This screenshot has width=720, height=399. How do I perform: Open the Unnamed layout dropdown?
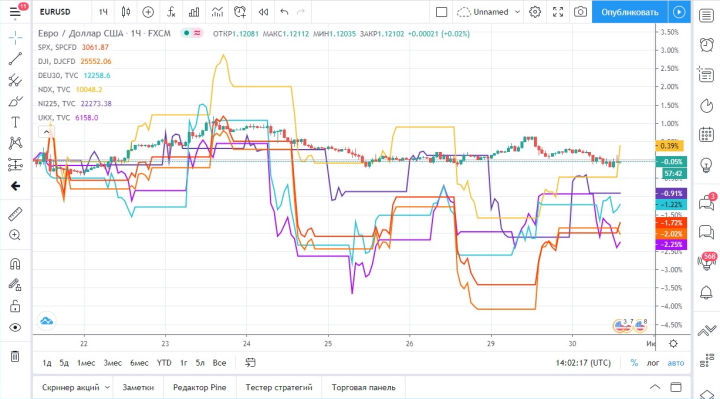tap(489, 12)
